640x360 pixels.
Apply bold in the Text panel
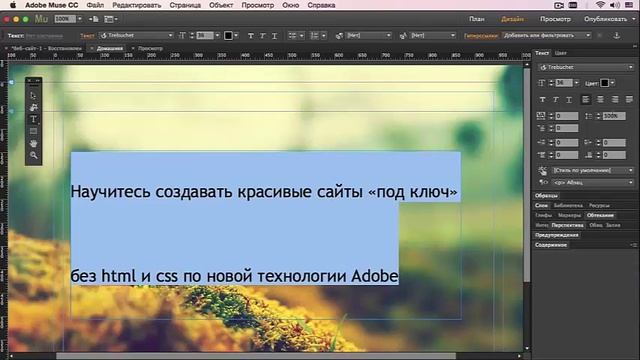[x=542, y=100]
